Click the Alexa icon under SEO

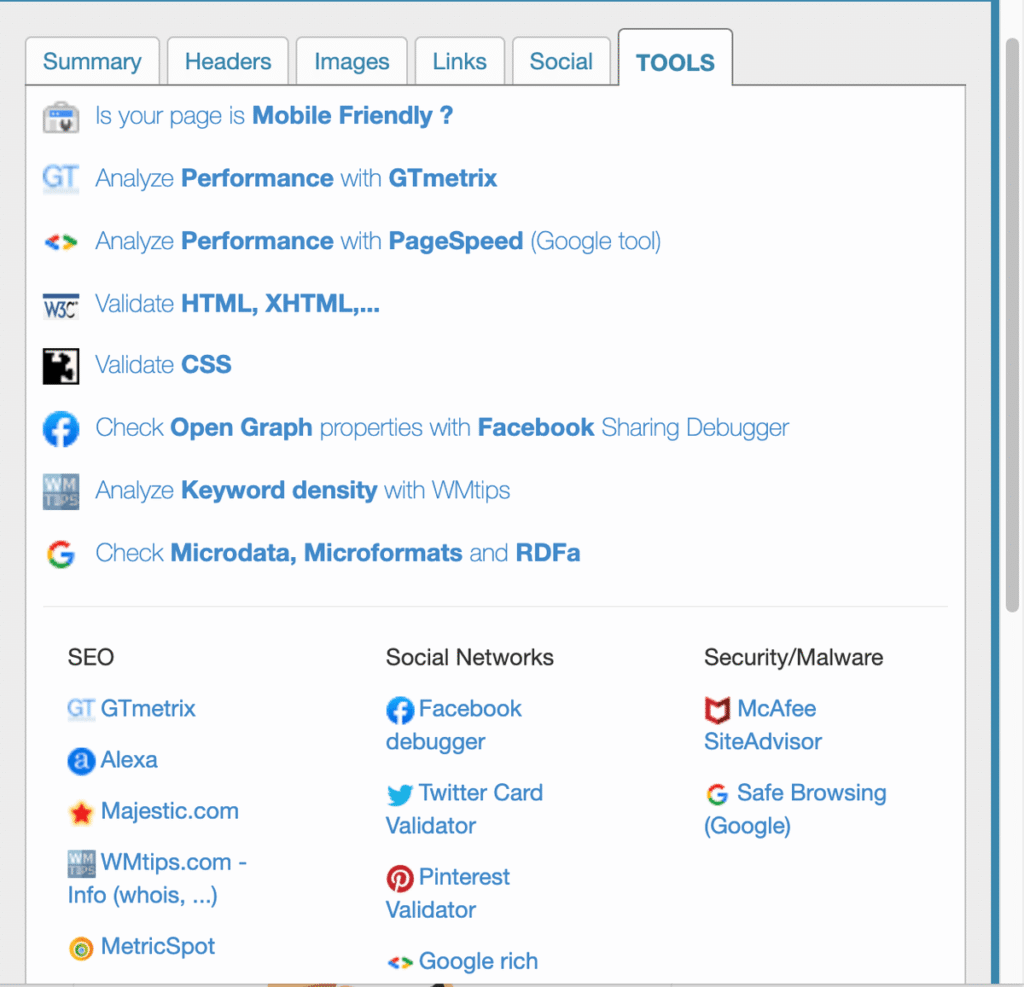click(x=82, y=761)
